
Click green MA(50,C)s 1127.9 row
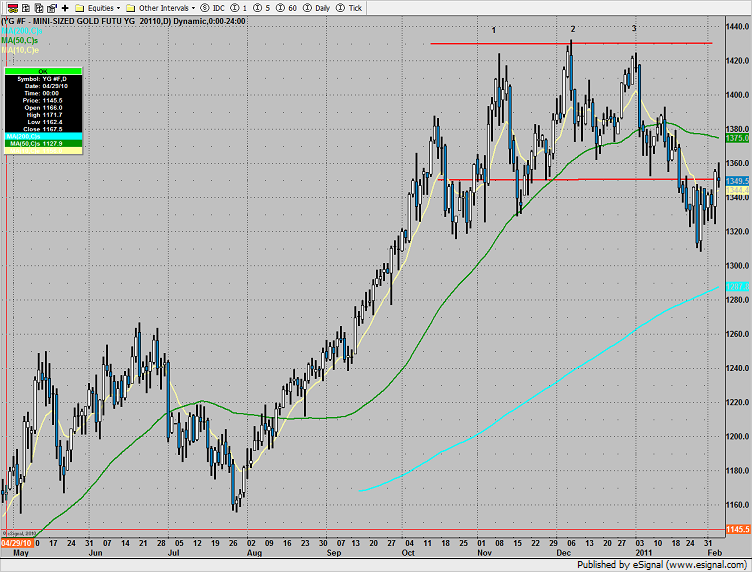43,143
